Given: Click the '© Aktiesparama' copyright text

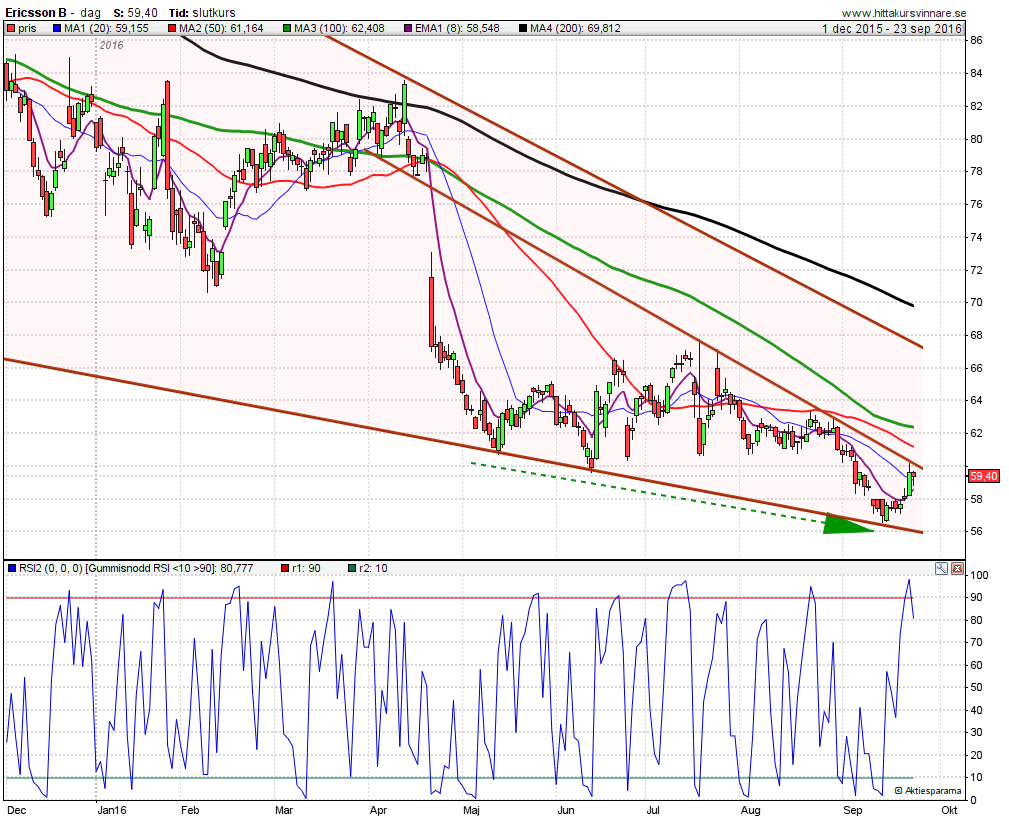Looking at the screenshot, I should 929,791.
